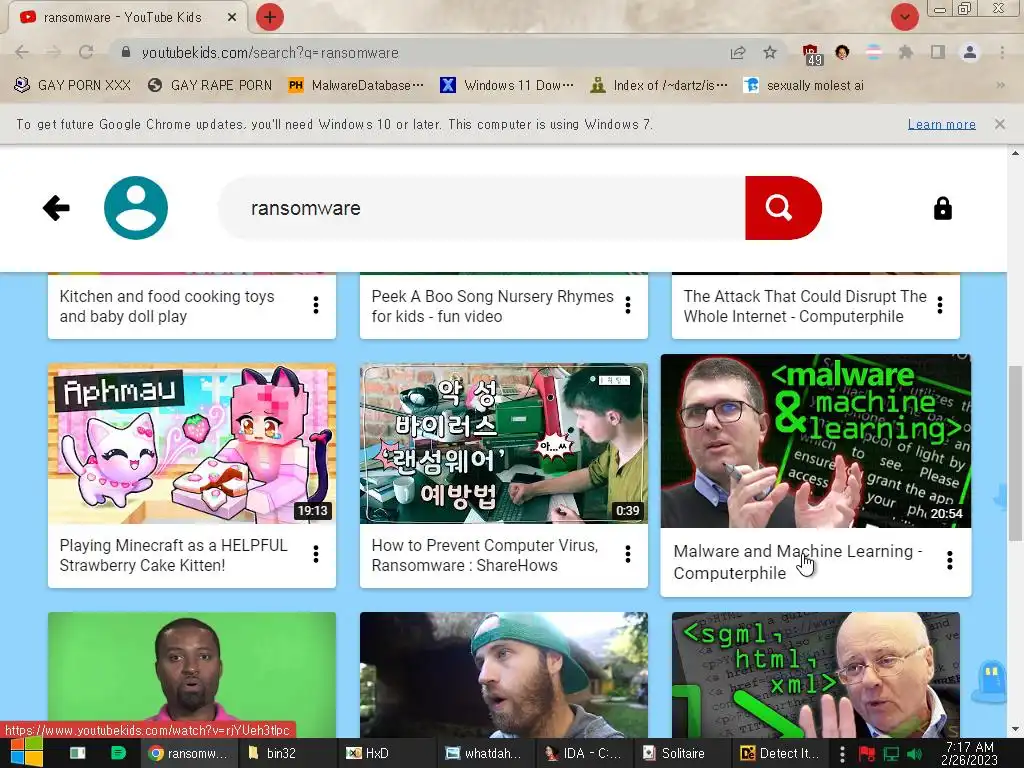
Task: Open options for The Attack That Could Disrupt video
Action: (x=940, y=305)
